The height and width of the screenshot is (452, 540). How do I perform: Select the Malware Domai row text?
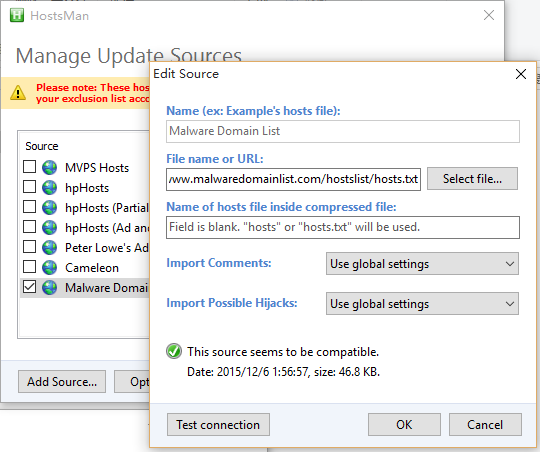point(107,288)
